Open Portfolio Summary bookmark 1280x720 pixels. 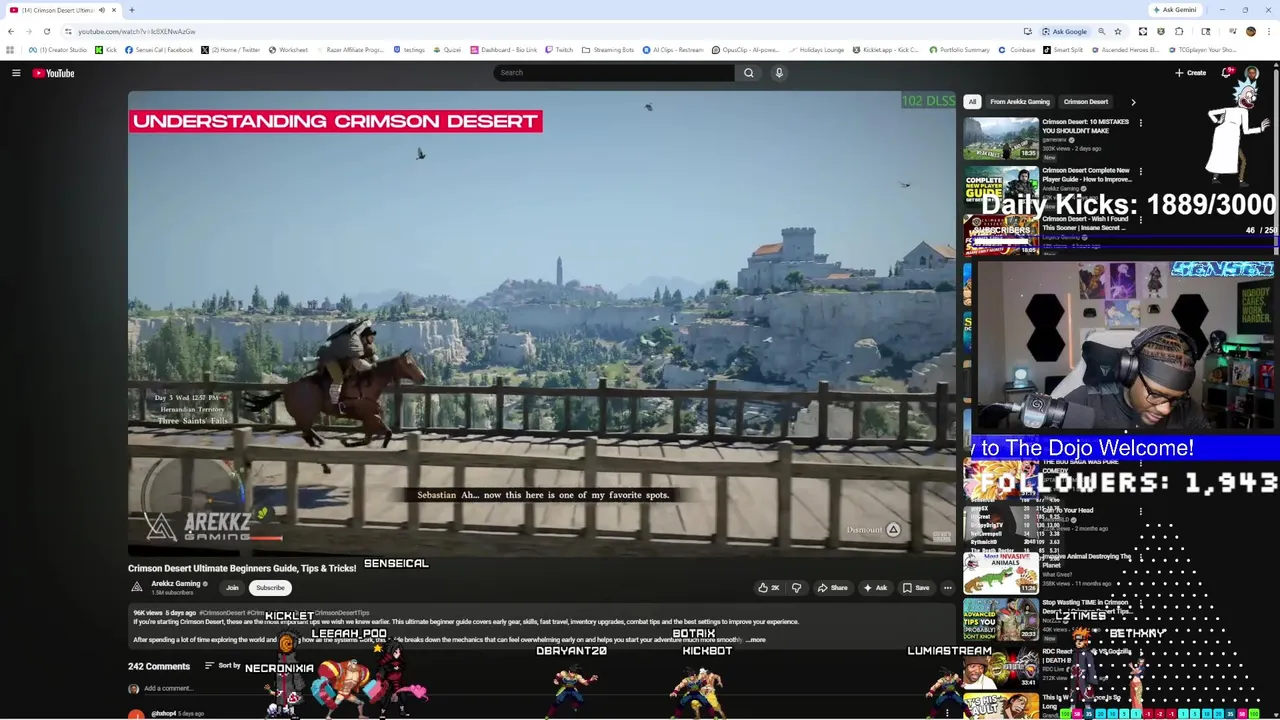coord(960,50)
